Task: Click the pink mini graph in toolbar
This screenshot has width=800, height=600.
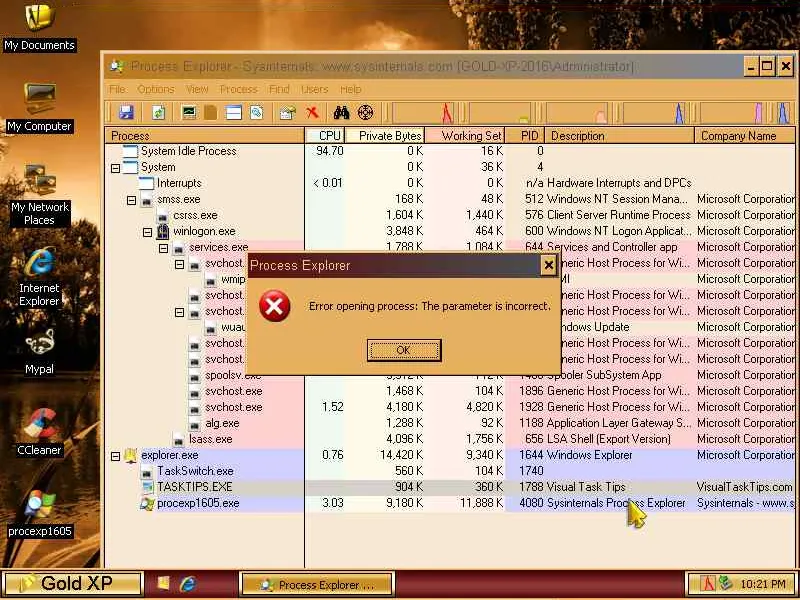Action: [x=731, y=113]
